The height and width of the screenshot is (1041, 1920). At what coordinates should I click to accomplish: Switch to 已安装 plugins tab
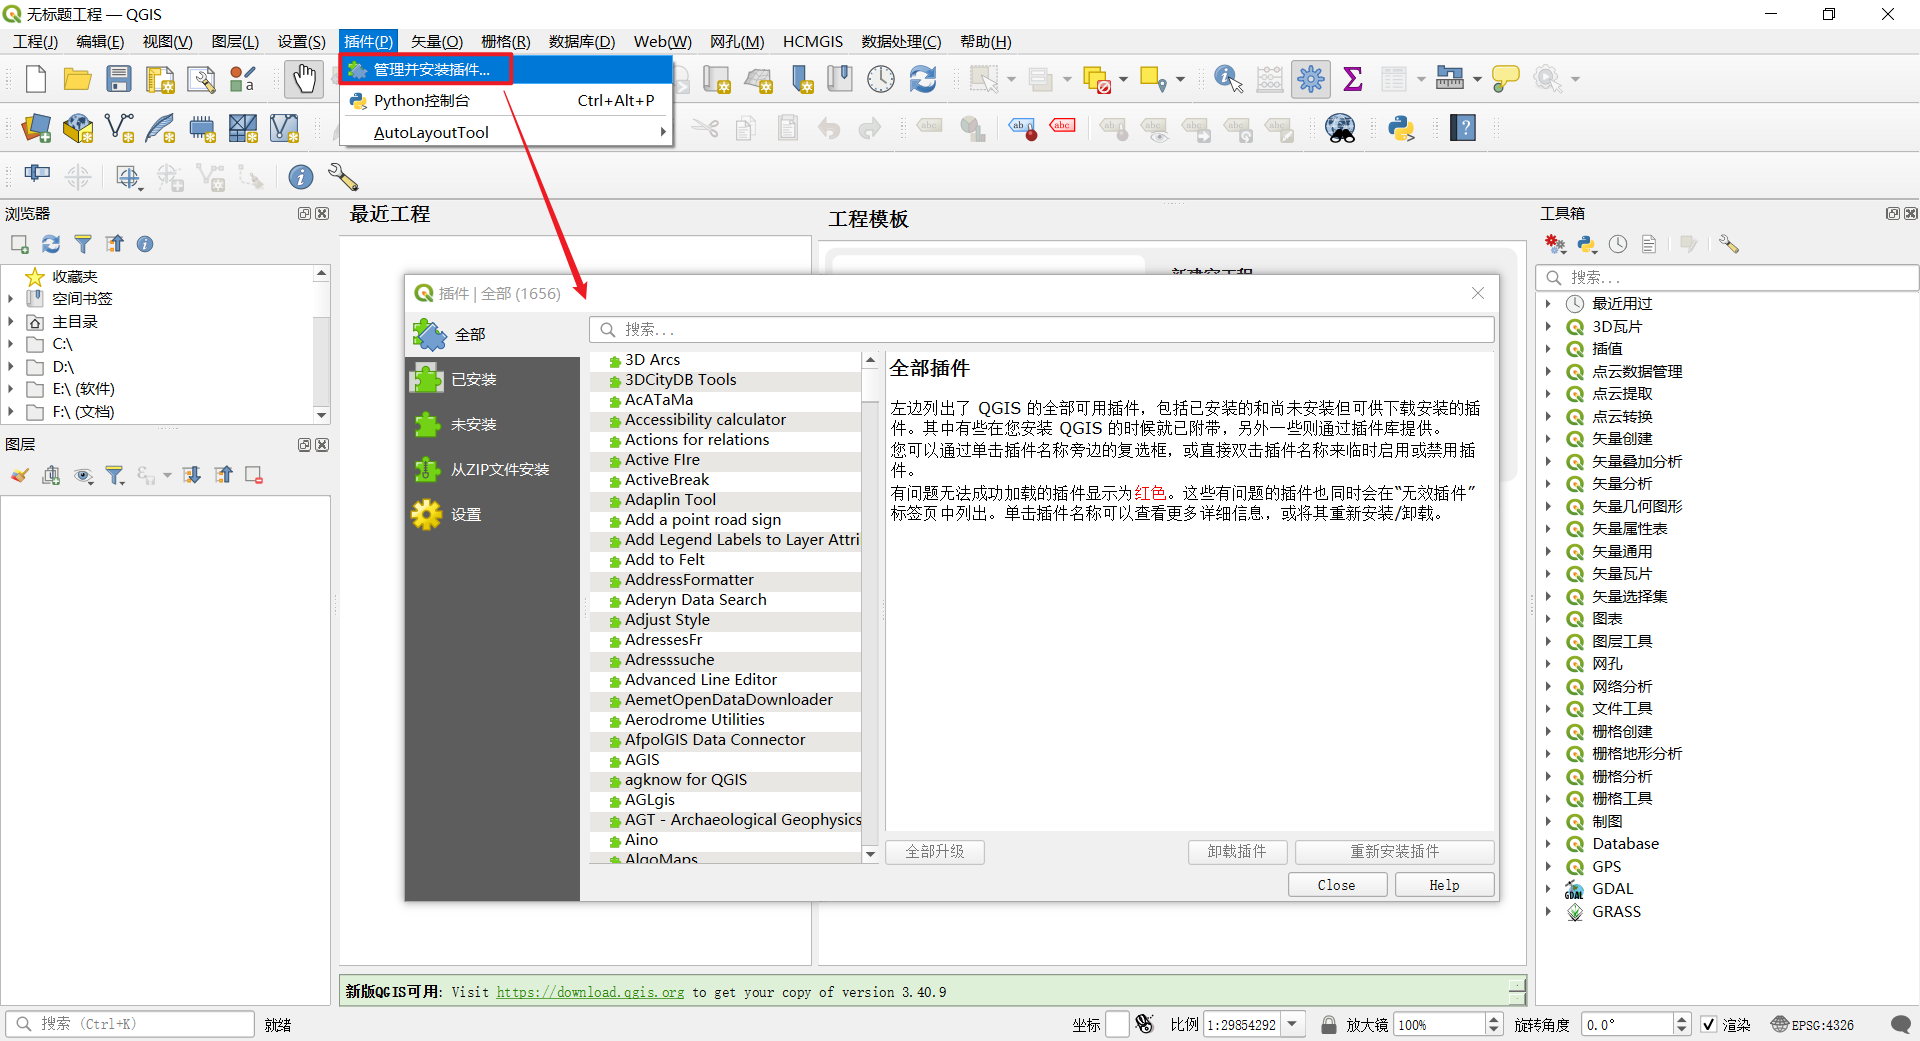coord(493,380)
